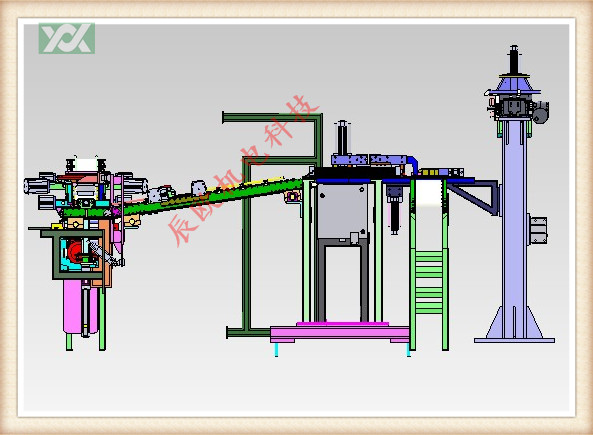
Task: Select the pink cylinder under the left machine
Action: tap(81, 306)
